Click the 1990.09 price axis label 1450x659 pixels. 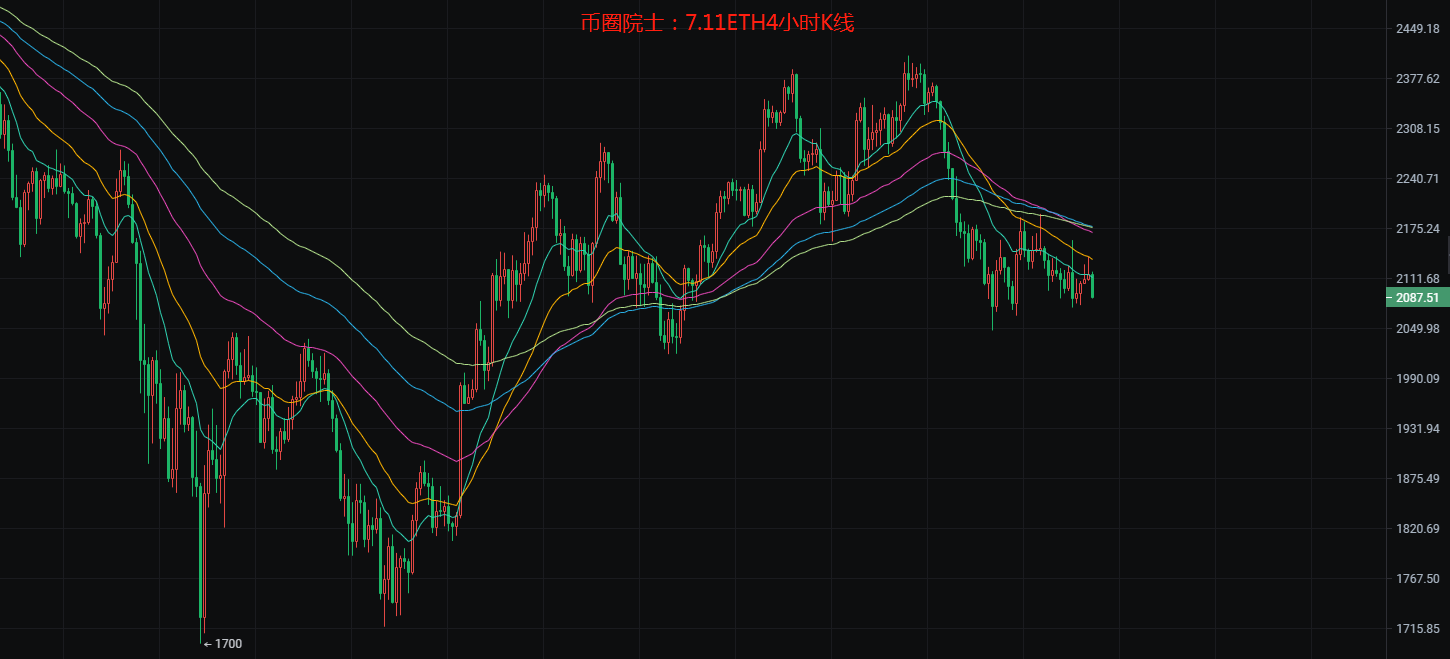(x=1417, y=378)
